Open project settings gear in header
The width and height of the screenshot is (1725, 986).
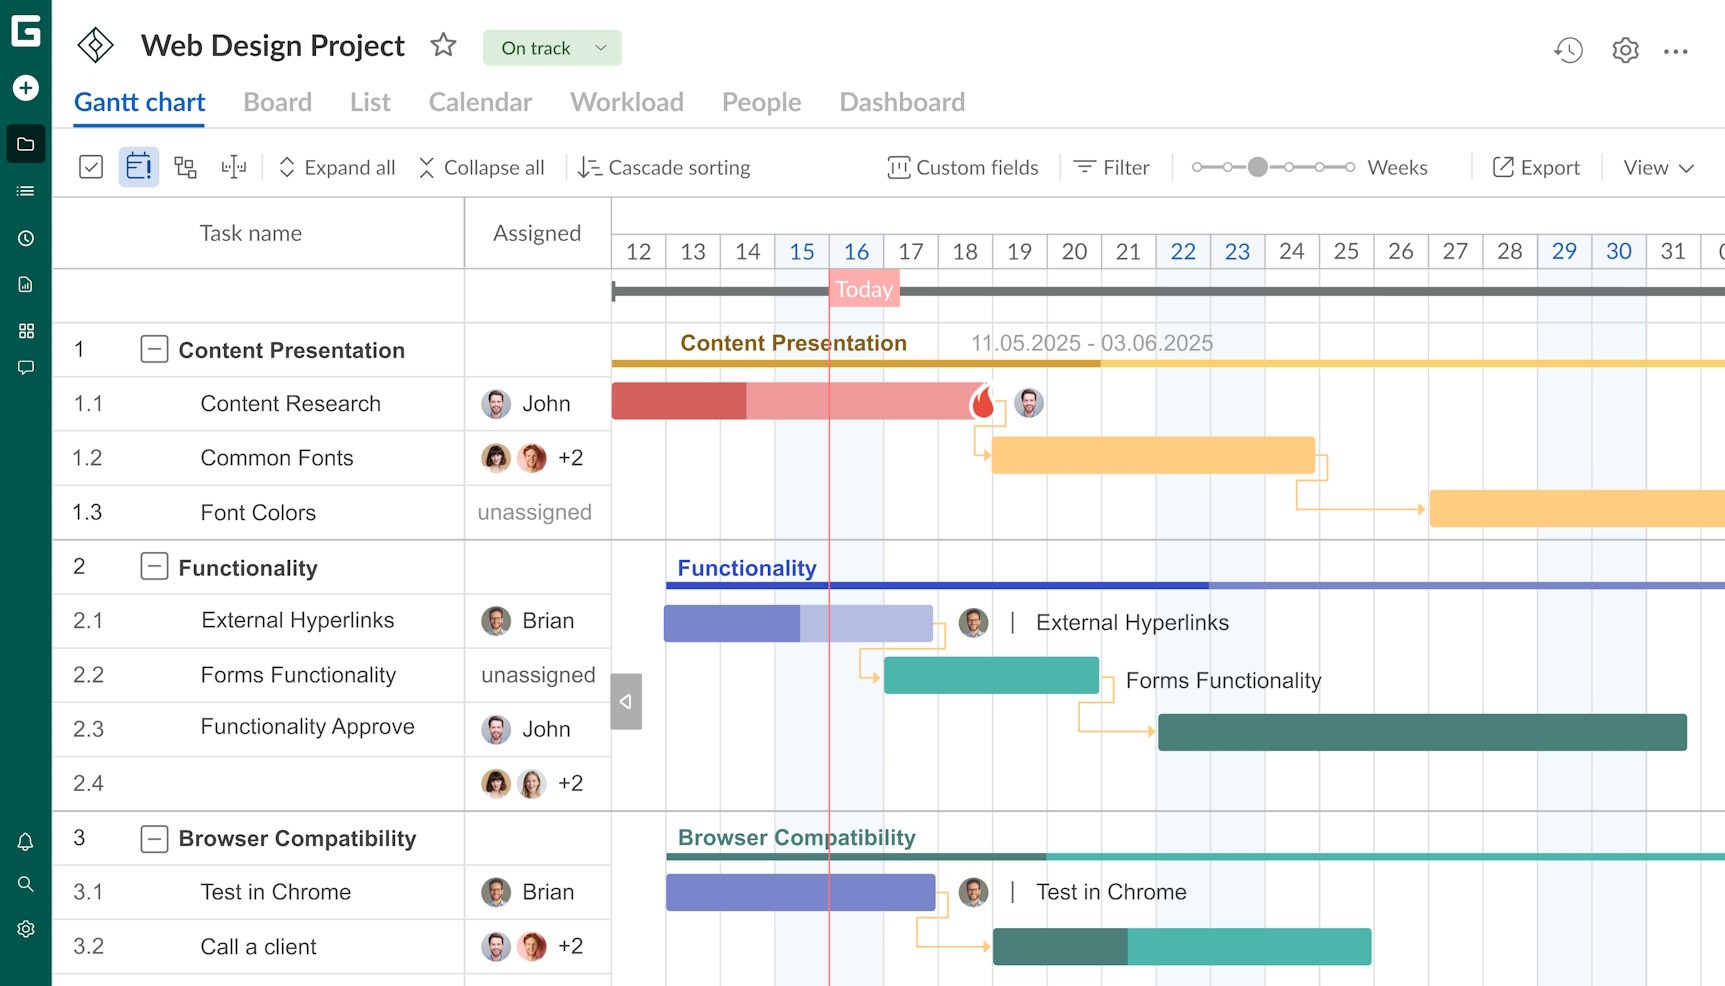pos(1625,50)
